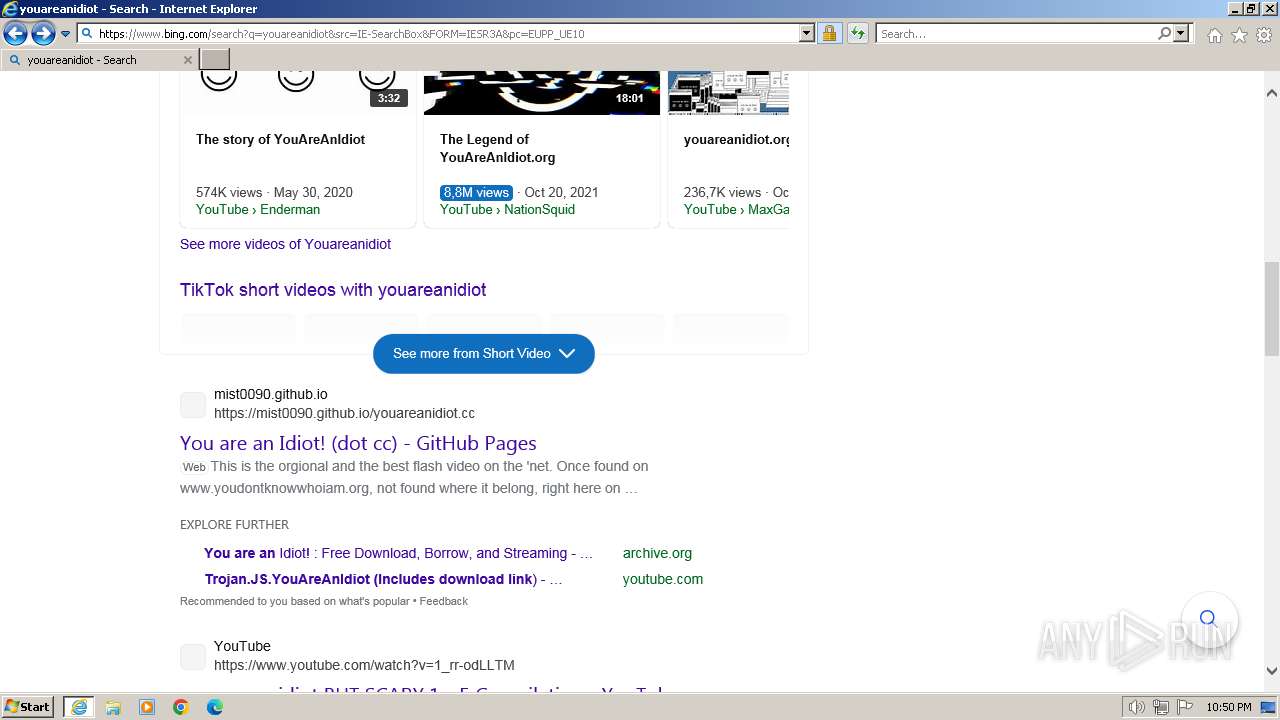The height and width of the screenshot is (720, 1280).
Task: Click youtube.com domain text
Action: point(663,579)
